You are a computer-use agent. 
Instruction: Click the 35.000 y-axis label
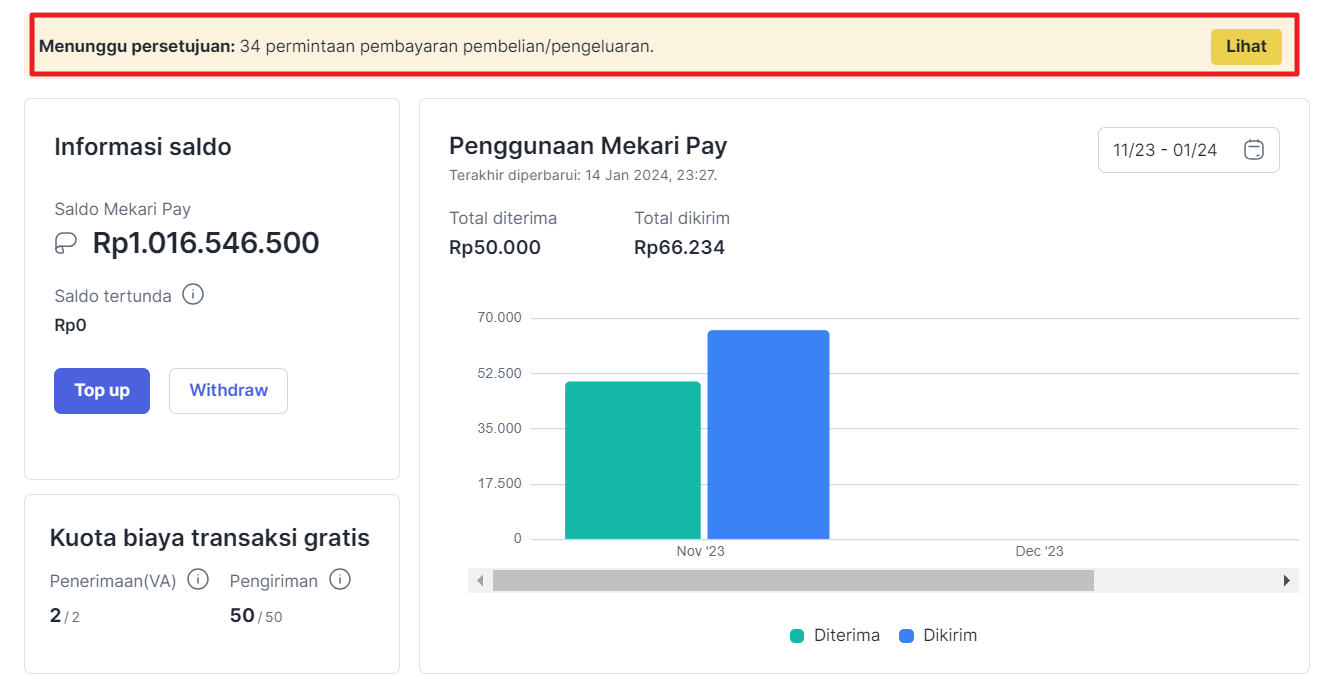[x=500, y=428]
